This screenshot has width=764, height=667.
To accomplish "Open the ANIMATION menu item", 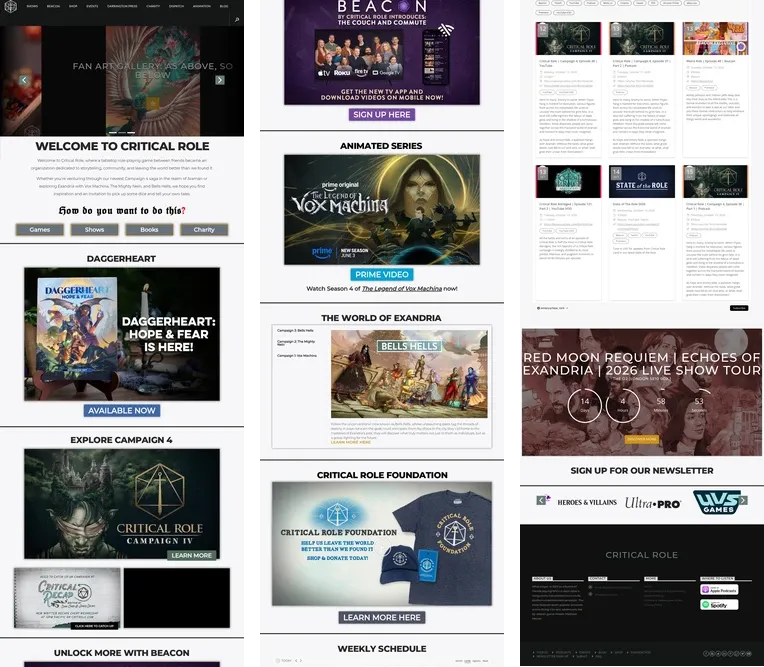I will click(x=201, y=6).
